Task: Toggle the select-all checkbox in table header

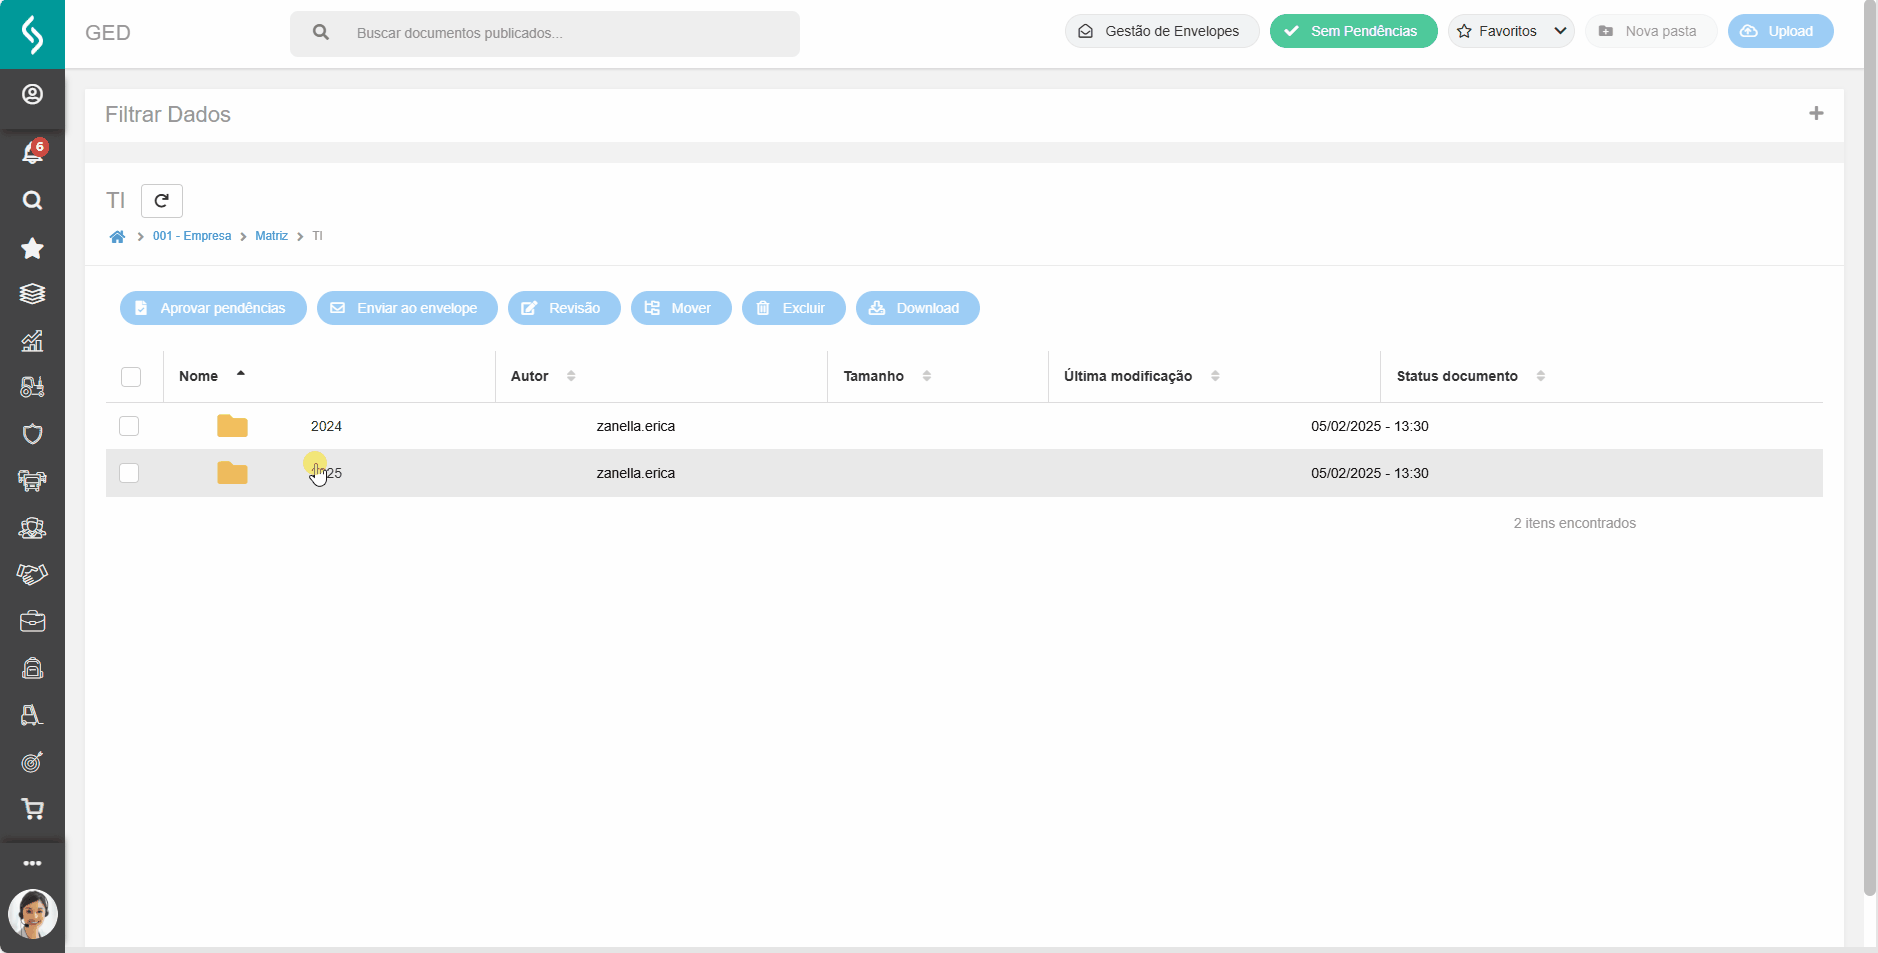Action: point(131,377)
